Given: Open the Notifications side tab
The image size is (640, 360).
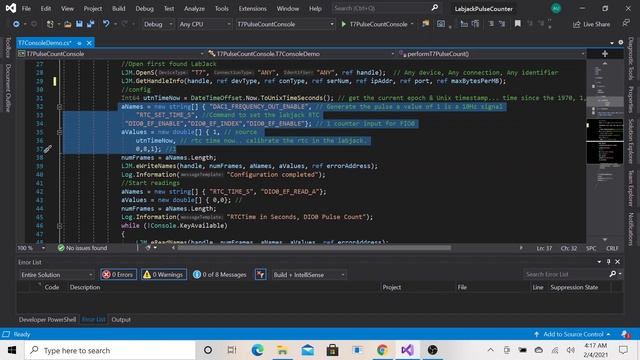Looking at the screenshot, I should click(631, 229).
